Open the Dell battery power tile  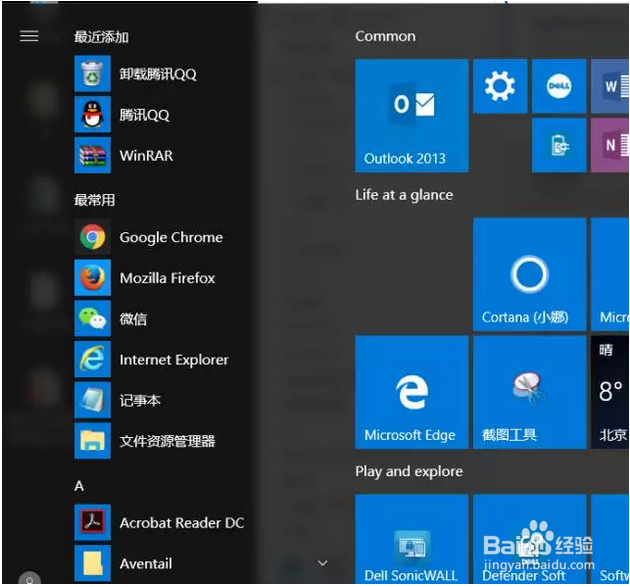coord(559,145)
